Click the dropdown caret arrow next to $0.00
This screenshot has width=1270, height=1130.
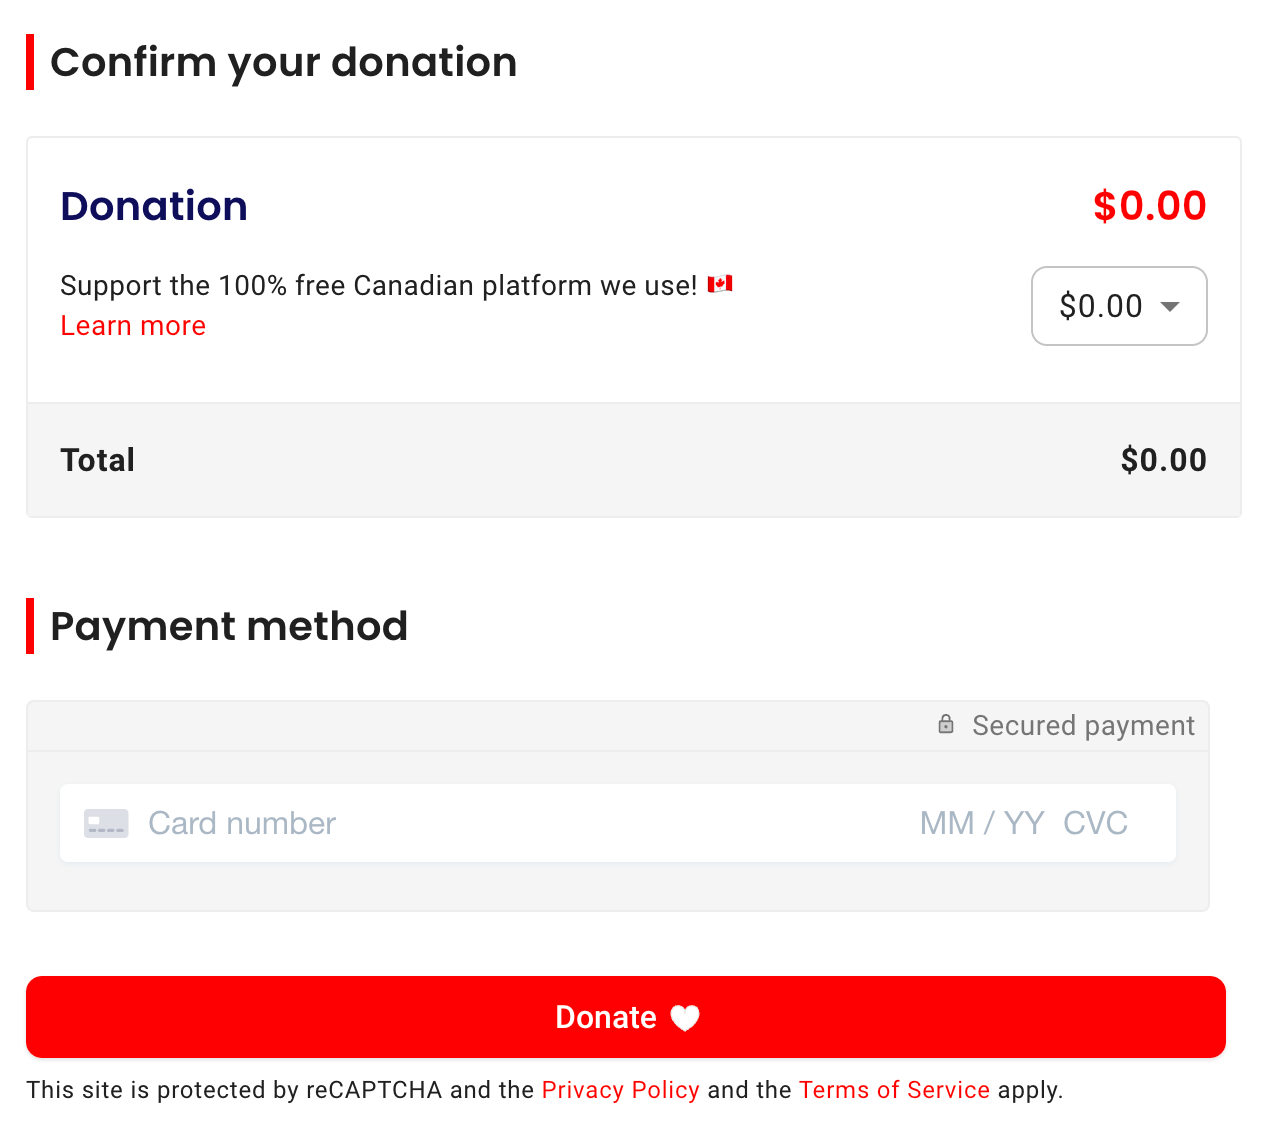click(x=1170, y=306)
